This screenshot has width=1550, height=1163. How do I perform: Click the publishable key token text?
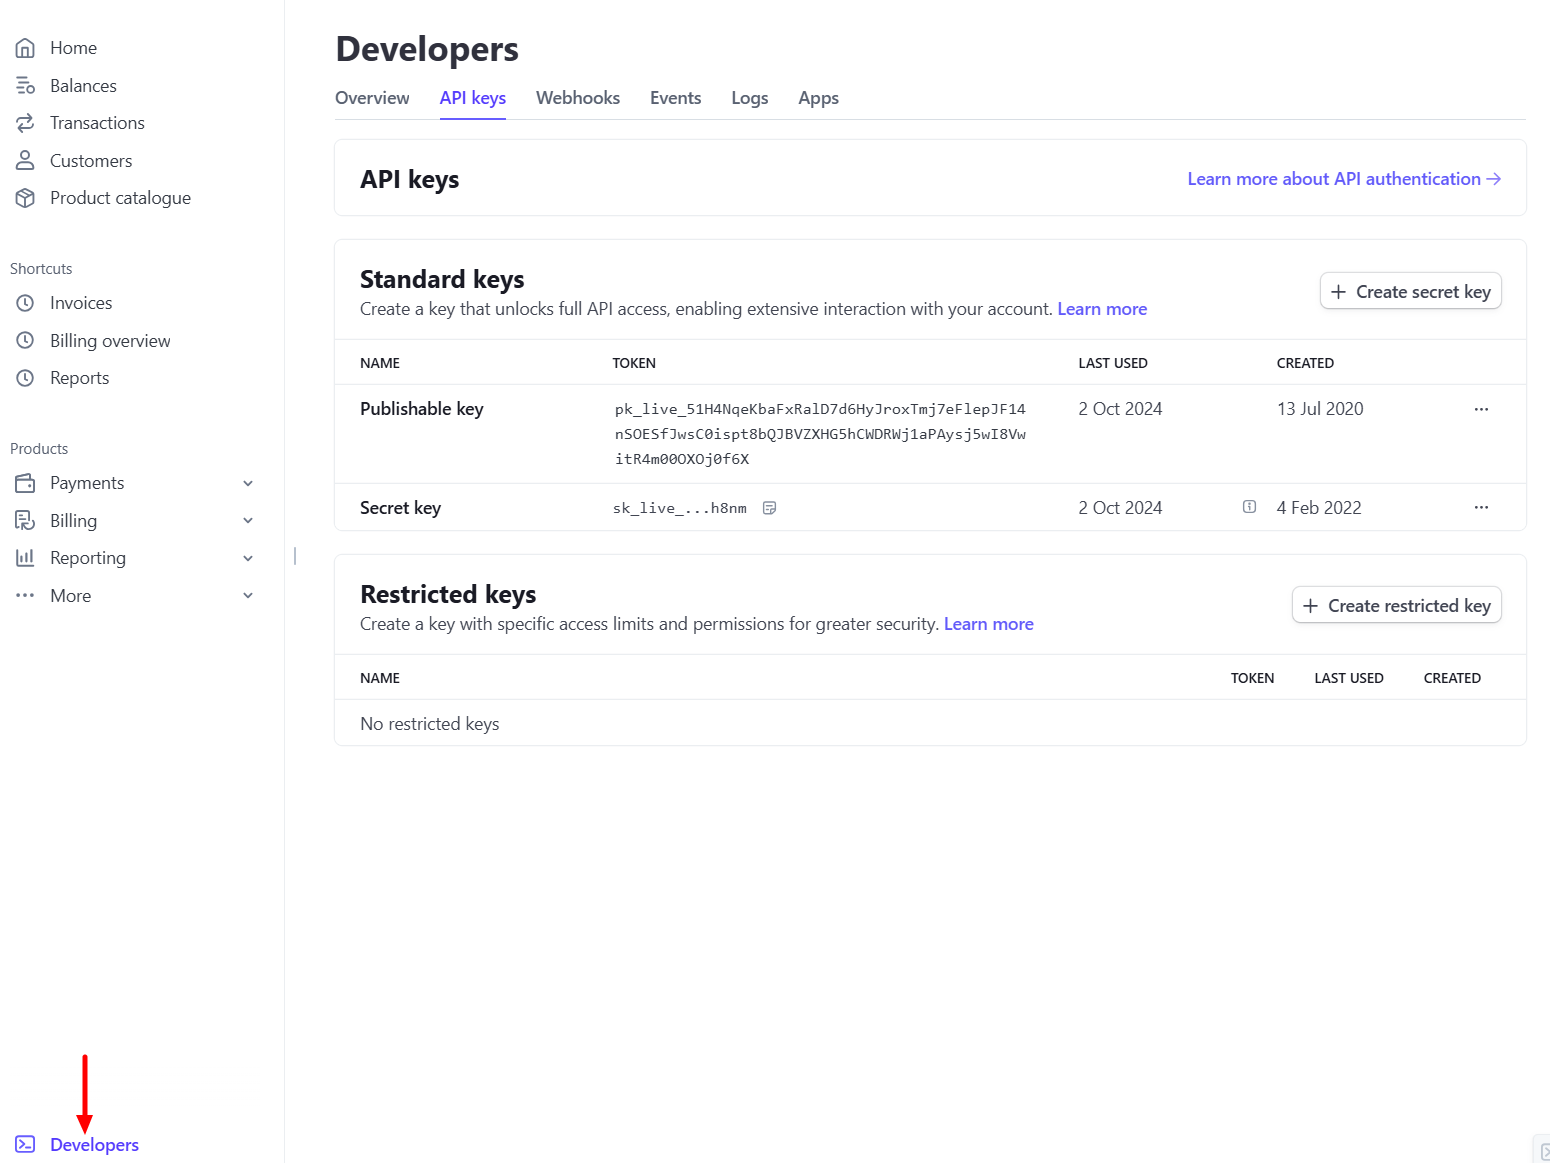[819, 434]
